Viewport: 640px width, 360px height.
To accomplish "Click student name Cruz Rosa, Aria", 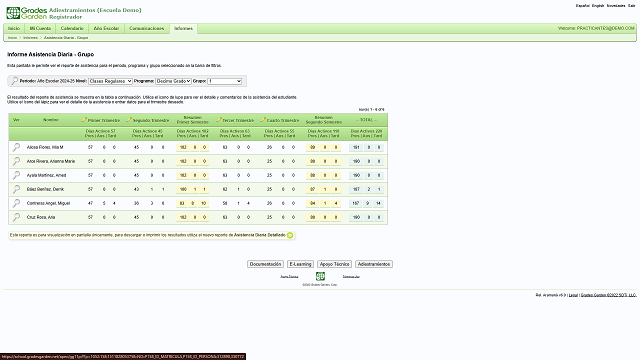I will click(x=41, y=217).
